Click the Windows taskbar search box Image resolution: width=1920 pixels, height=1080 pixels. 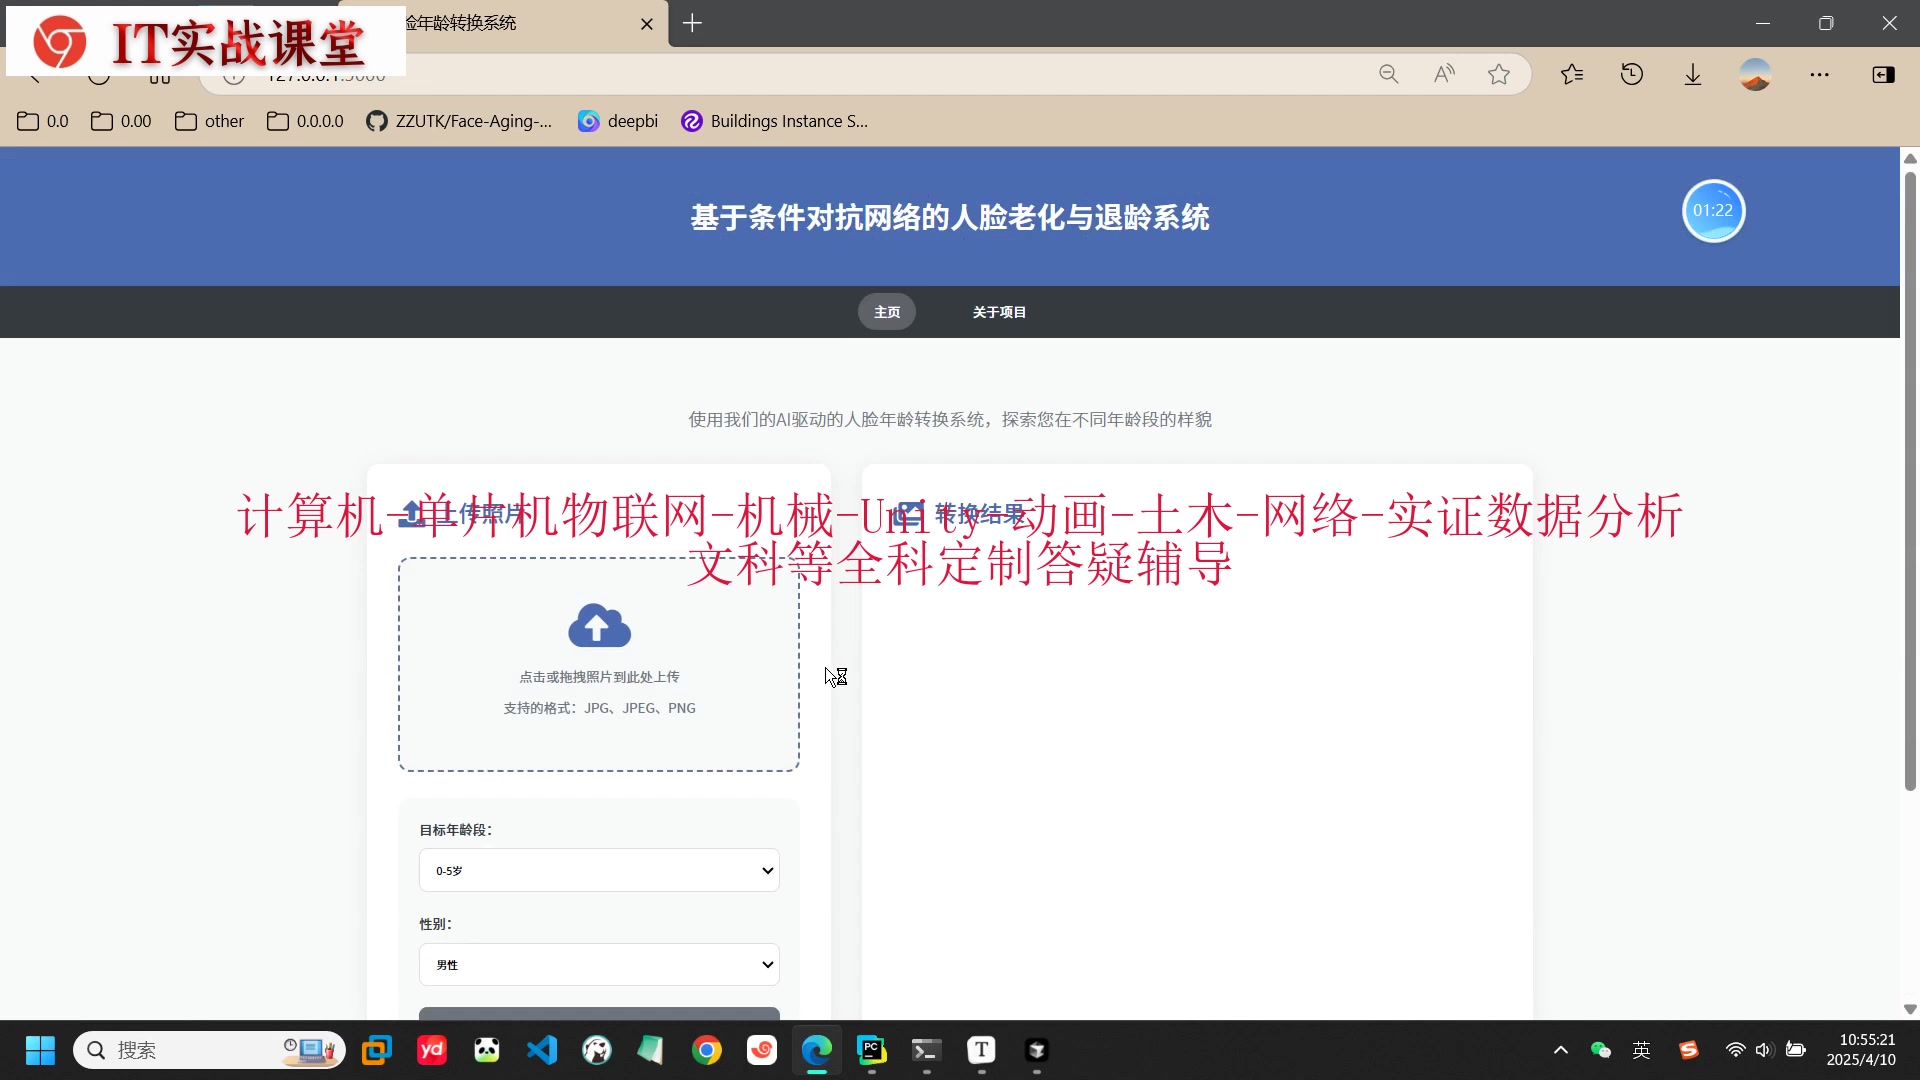coord(190,1050)
